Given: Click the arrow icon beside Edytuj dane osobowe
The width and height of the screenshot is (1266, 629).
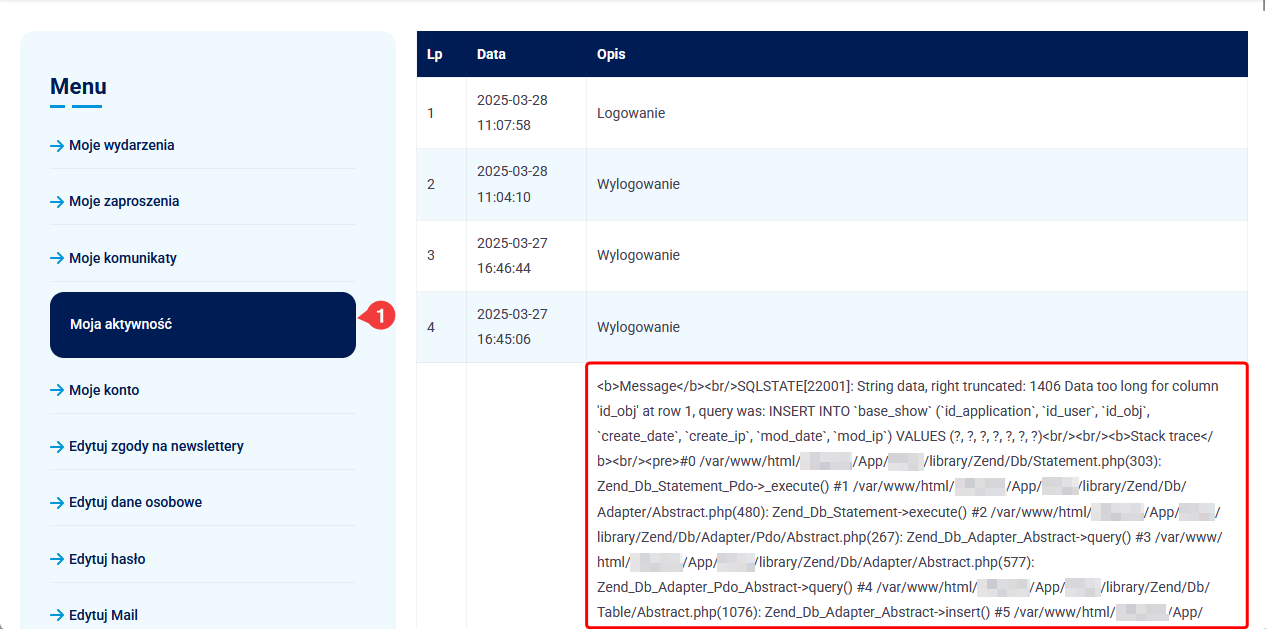Looking at the screenshot, I should tap(57, 503).
